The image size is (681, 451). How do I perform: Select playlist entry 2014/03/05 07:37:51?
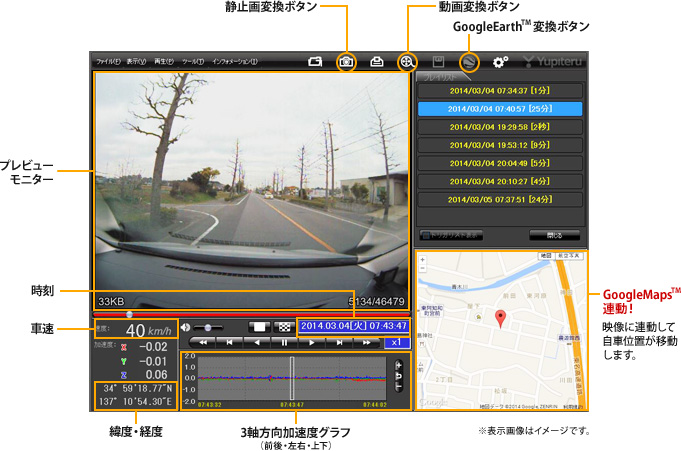pyautogui.click(x=498, y=199)
